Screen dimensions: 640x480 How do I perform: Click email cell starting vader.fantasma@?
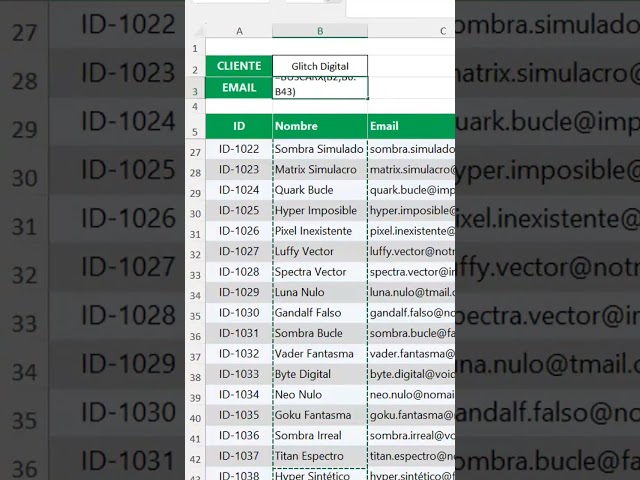pos(411,353)
